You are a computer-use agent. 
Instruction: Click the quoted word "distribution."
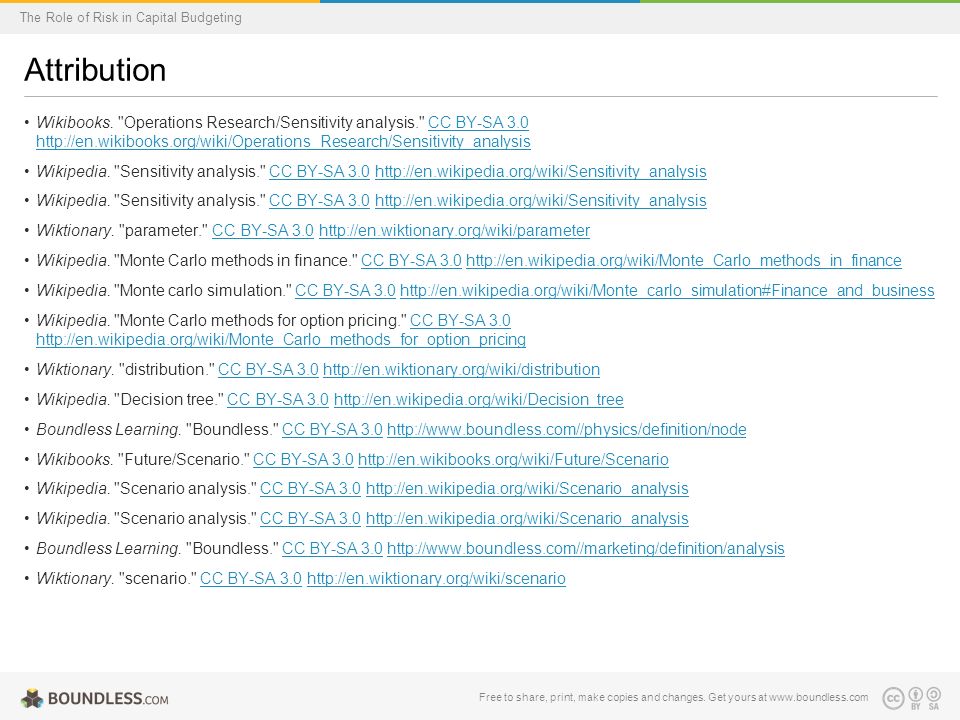pyautogui.click(x=166, y=370)
